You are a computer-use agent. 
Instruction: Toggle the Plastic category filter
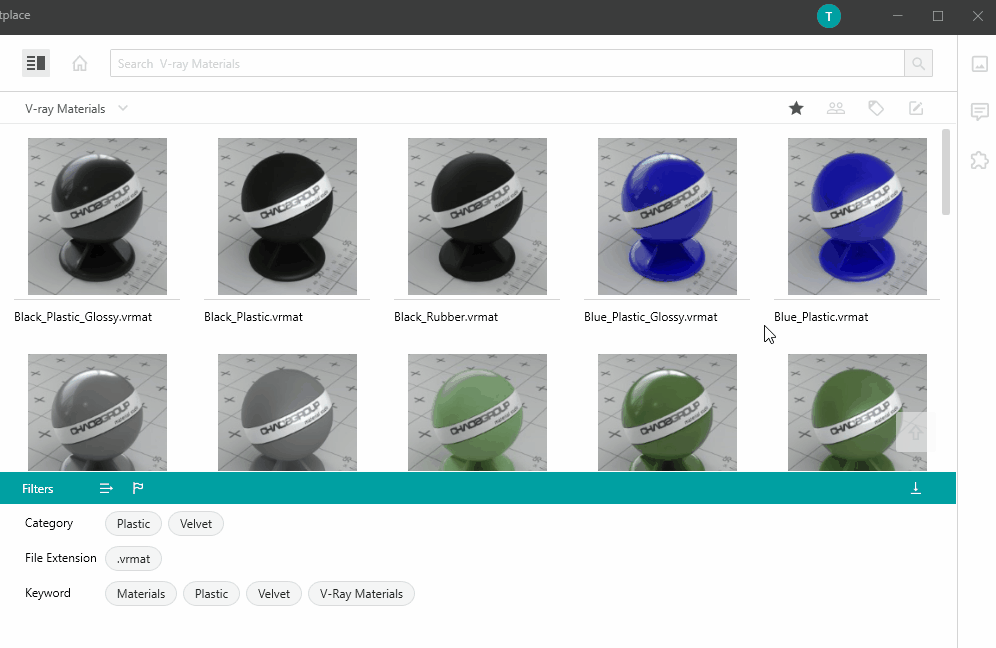coord(133,523)
